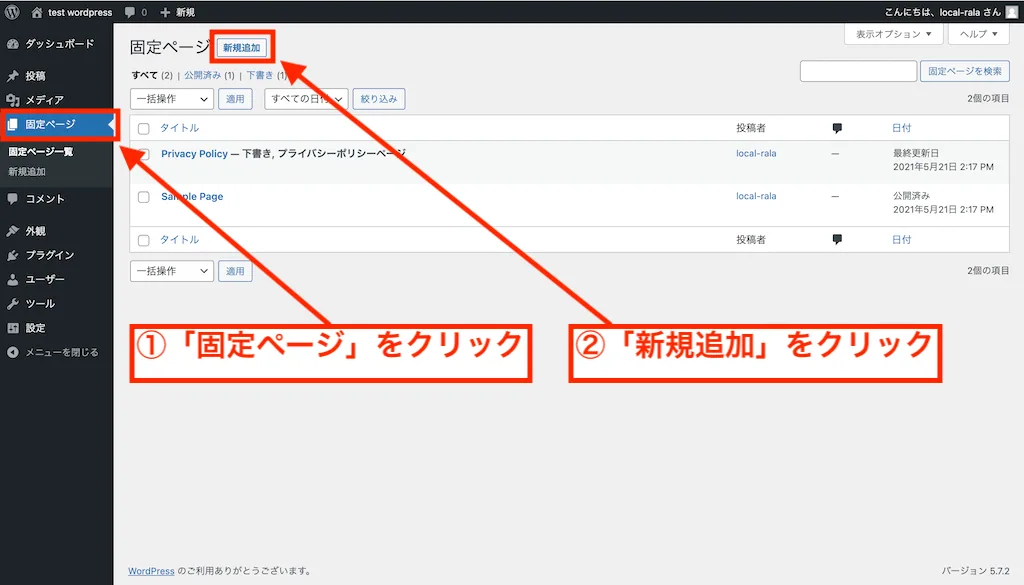Open the top 一括操作 bulk actions dropdown

(172, 99)
